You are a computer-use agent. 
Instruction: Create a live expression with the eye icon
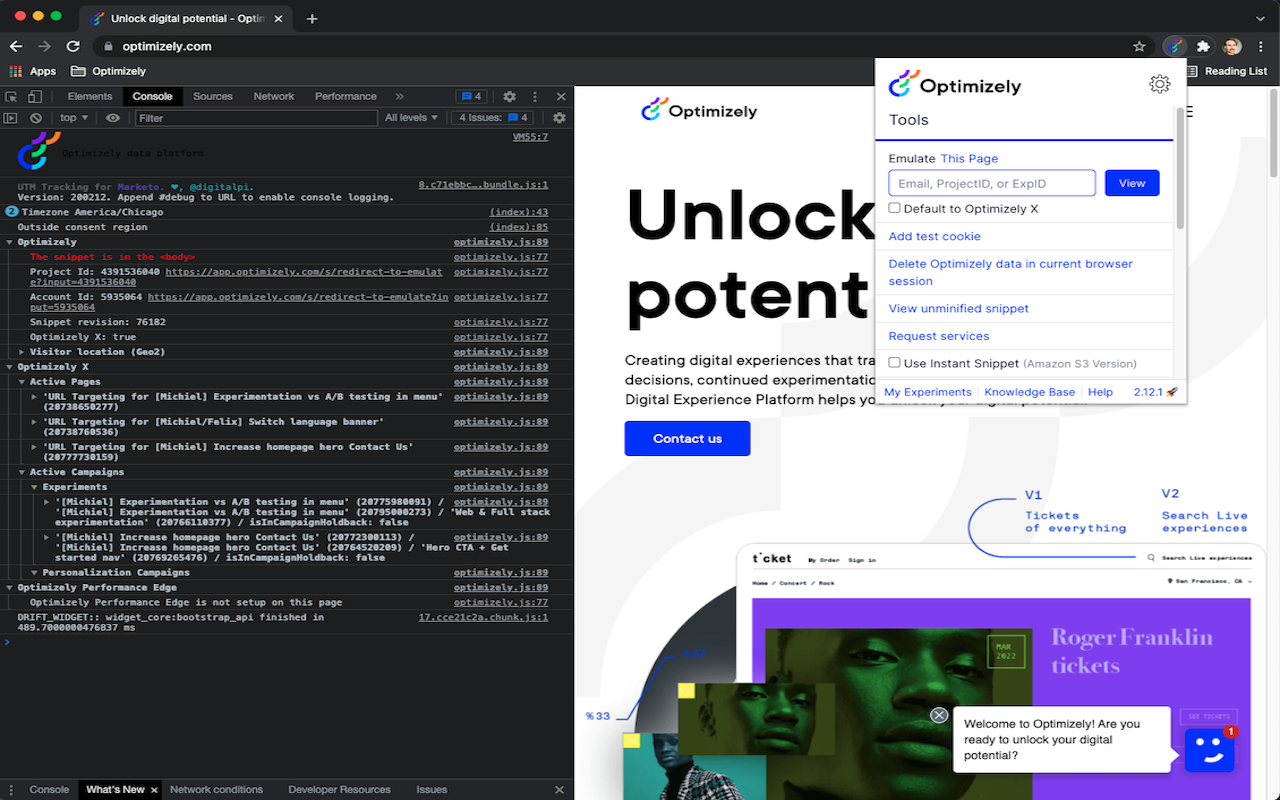click(x=112, y=118)
